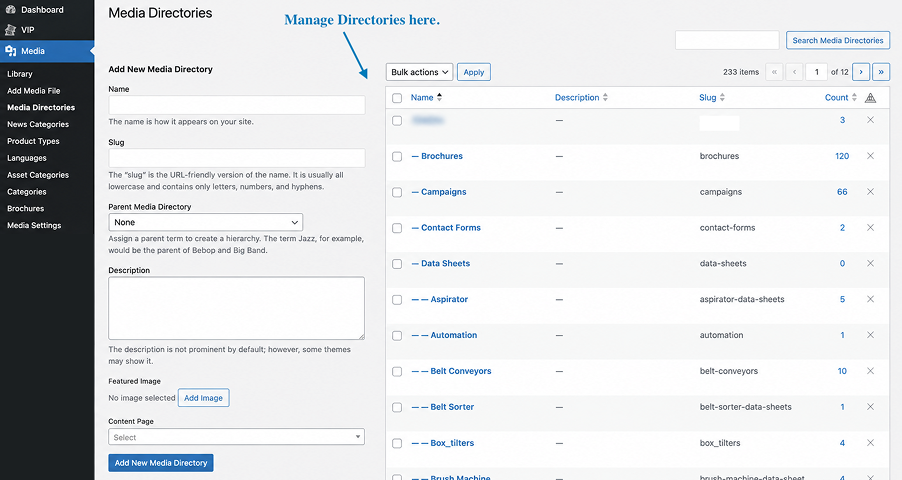Check the Belt Sorter row checkbox
This screenshot has height=480, width=902.
click(x=397, y=407)
